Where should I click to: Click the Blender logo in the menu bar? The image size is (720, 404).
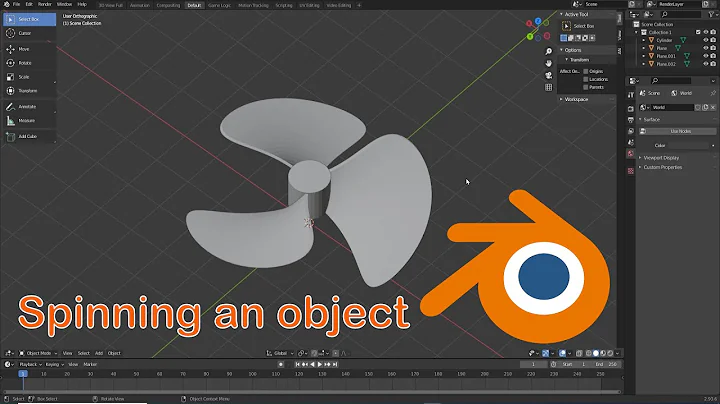[6, 4]
